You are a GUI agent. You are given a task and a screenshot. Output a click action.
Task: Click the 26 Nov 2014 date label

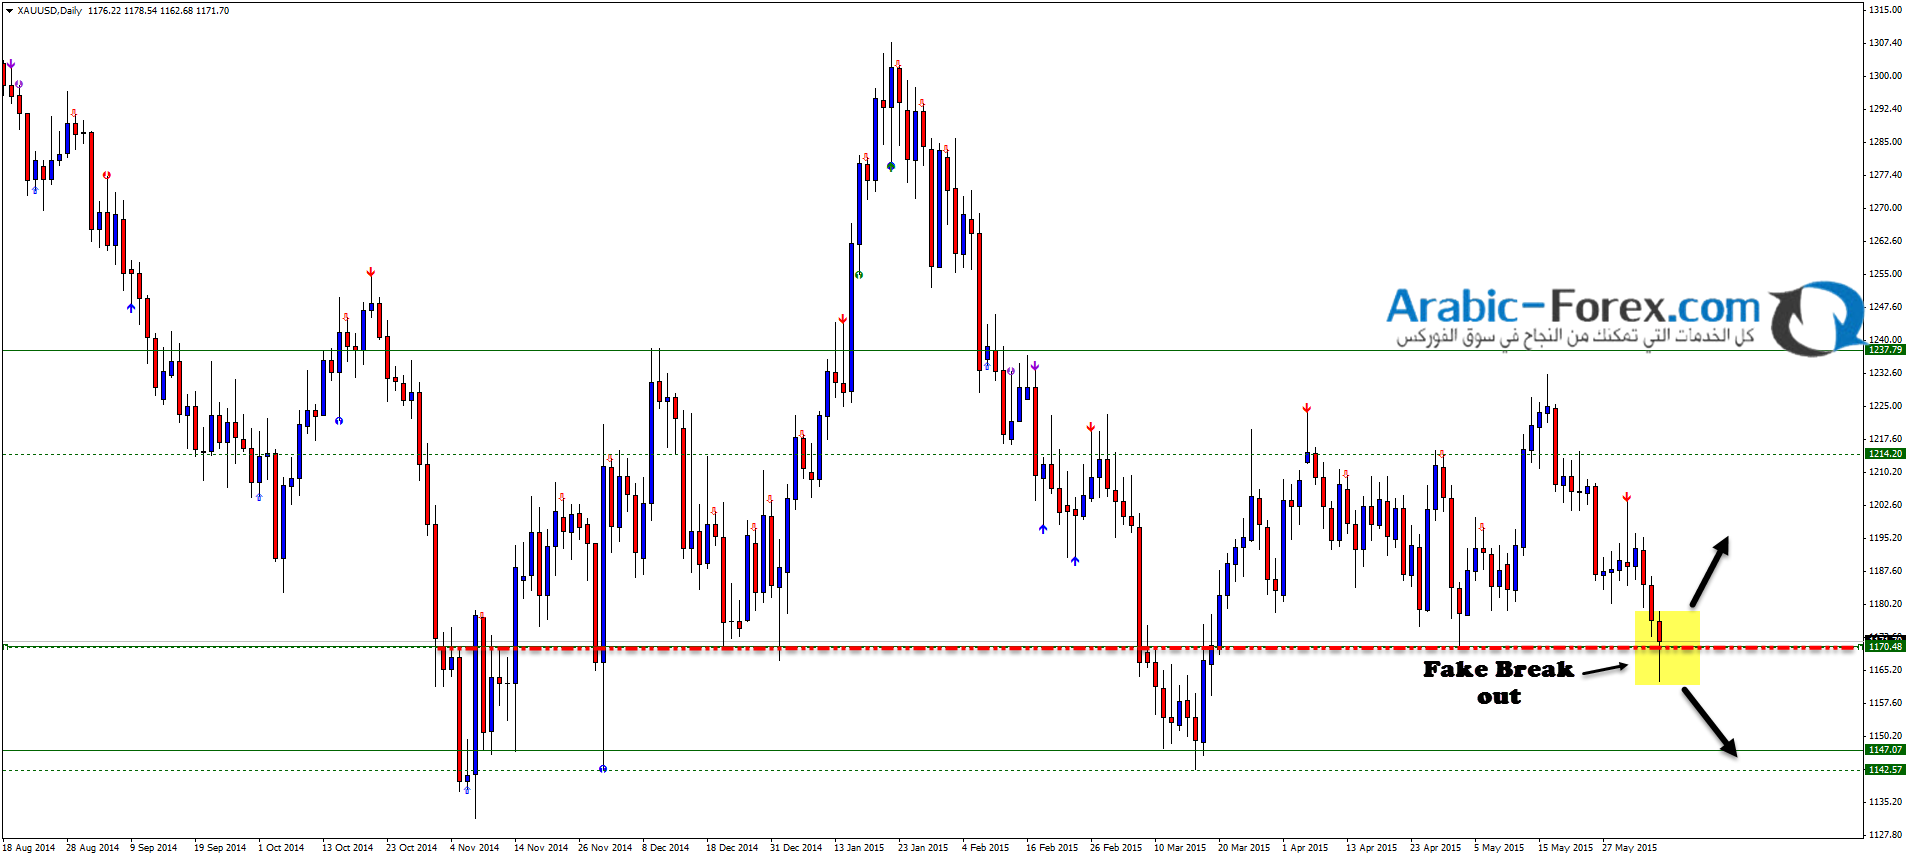tap(605, 848)
